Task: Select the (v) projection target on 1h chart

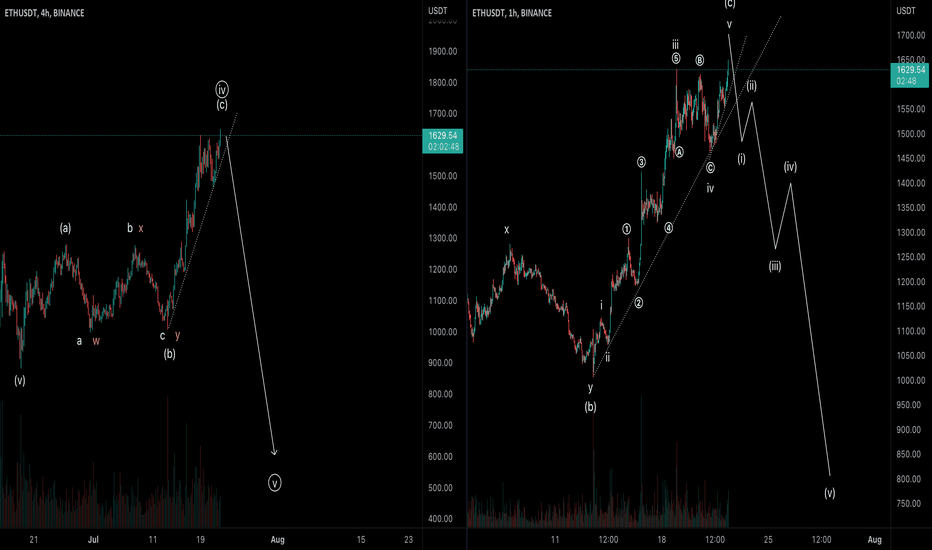Action: (830, 493)
